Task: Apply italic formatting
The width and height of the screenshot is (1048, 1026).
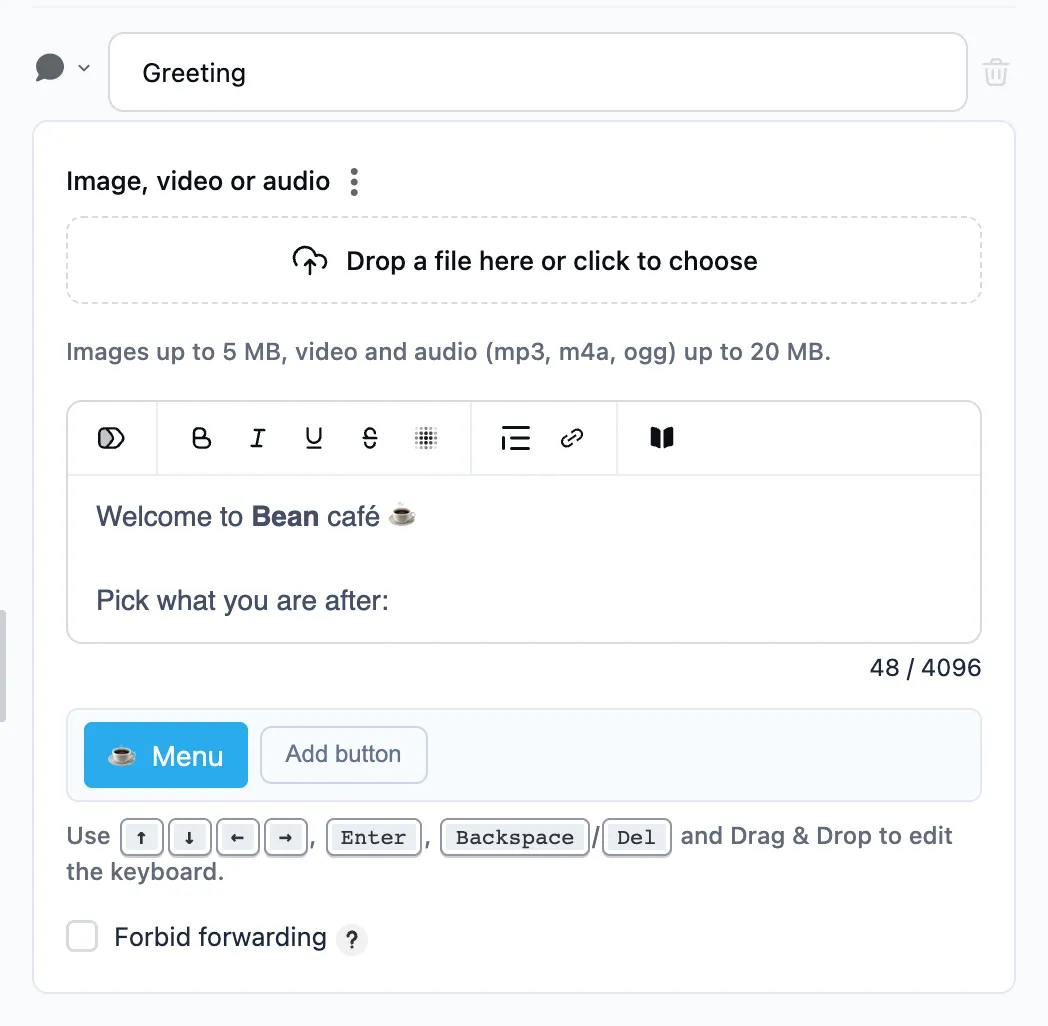Action: tap(257, 438)
